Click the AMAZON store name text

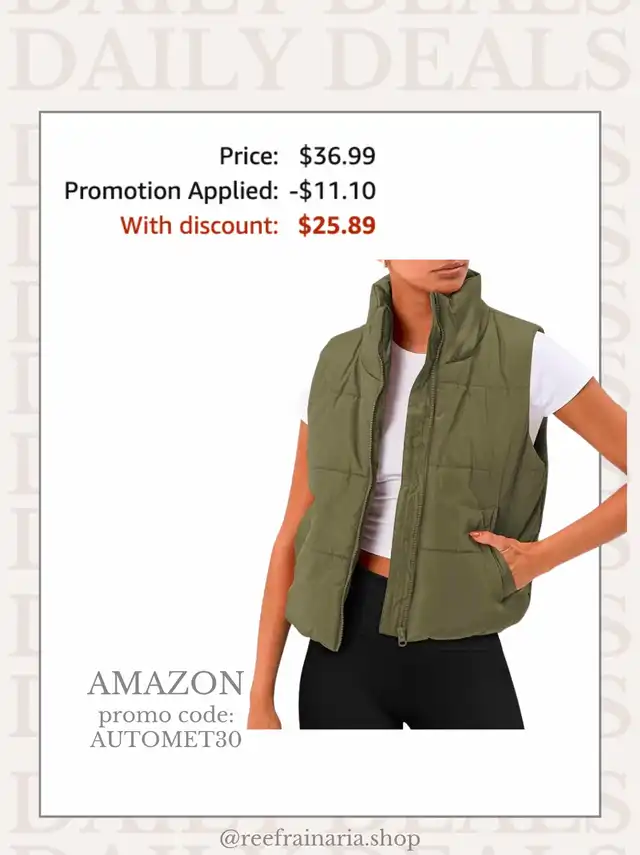click(x=166, y=683)
